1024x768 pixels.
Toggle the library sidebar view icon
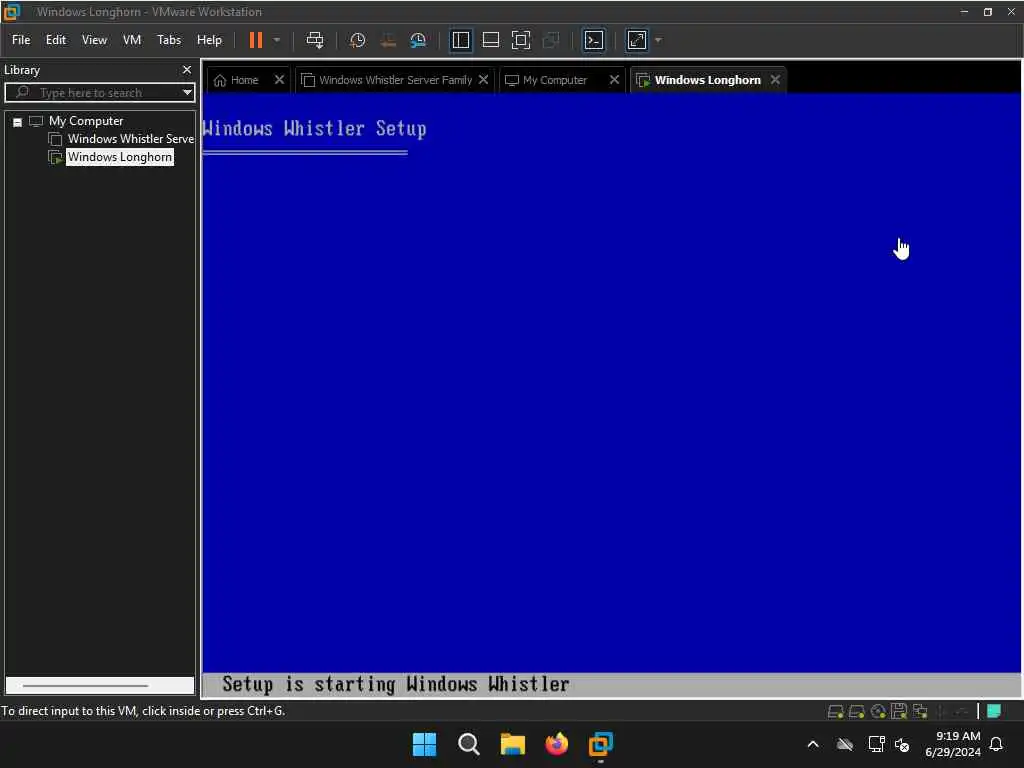pyautogui.click(x=460, y=40)
